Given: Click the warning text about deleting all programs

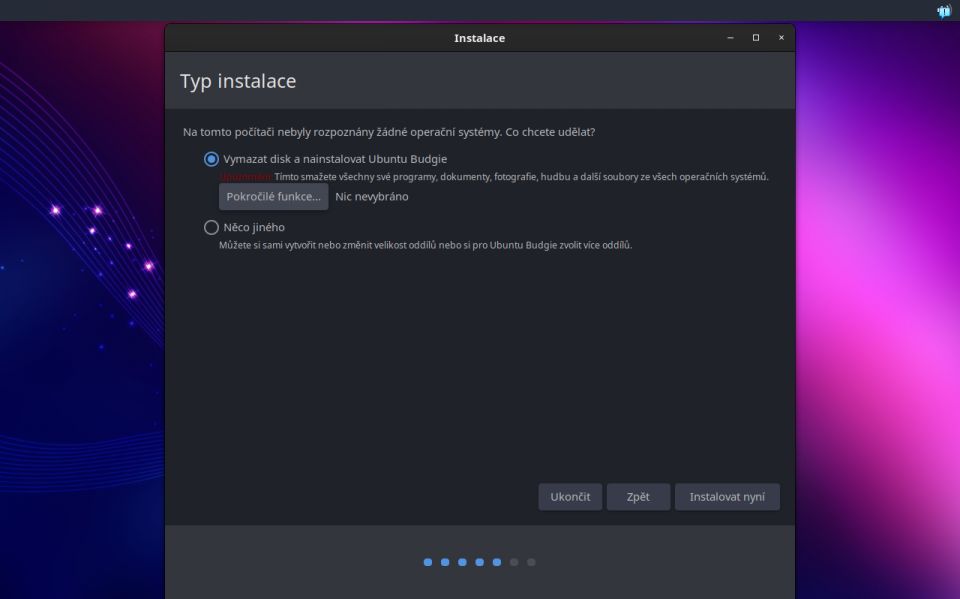Looking at the screenshot, I should [x=493, y=177].
